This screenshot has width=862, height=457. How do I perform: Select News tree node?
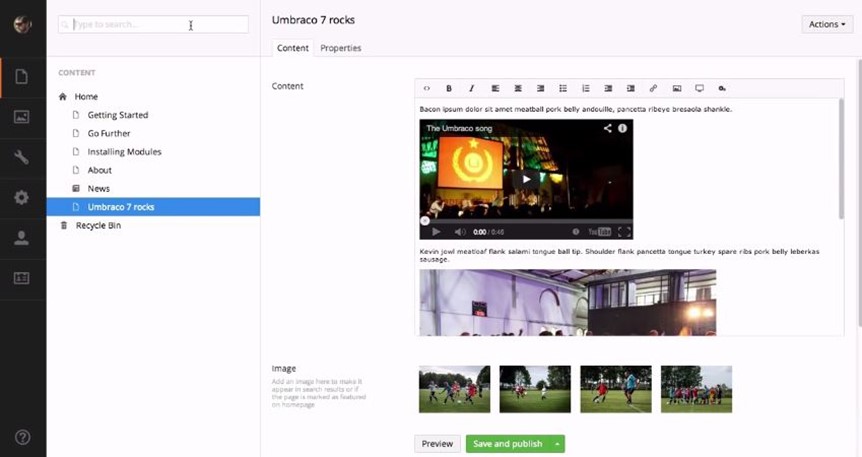98,189
